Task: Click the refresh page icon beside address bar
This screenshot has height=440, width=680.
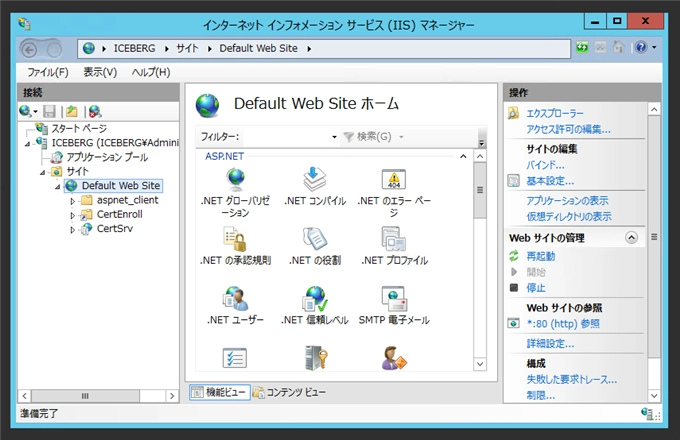Action: [582, 47]
